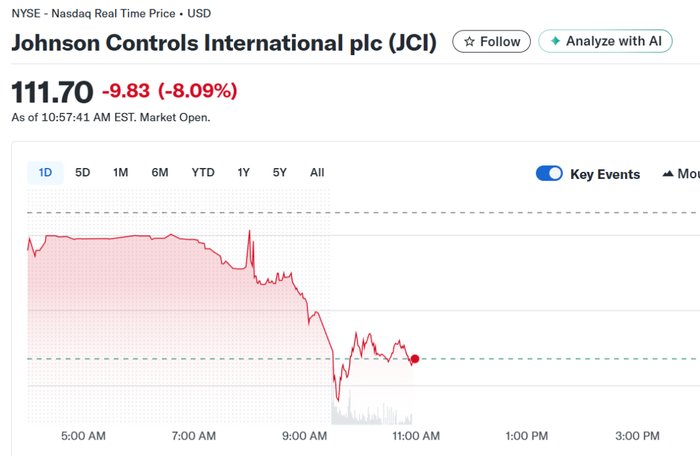Switch chart to 5D range

pos(83,172)
